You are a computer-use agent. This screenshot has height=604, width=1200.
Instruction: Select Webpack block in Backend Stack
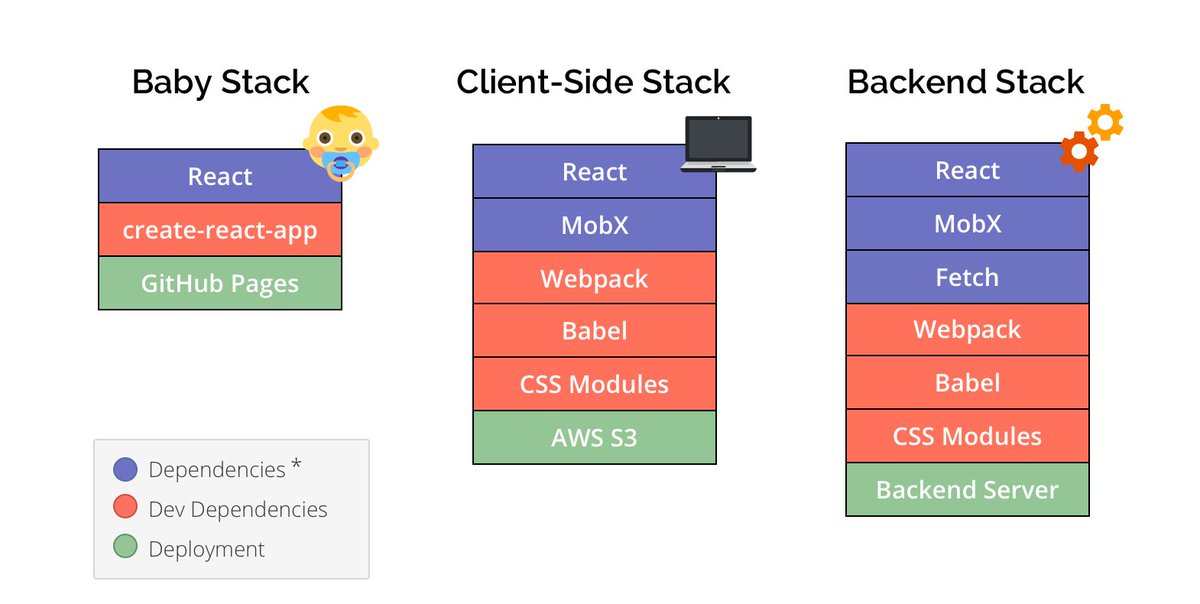pos(967,329)
